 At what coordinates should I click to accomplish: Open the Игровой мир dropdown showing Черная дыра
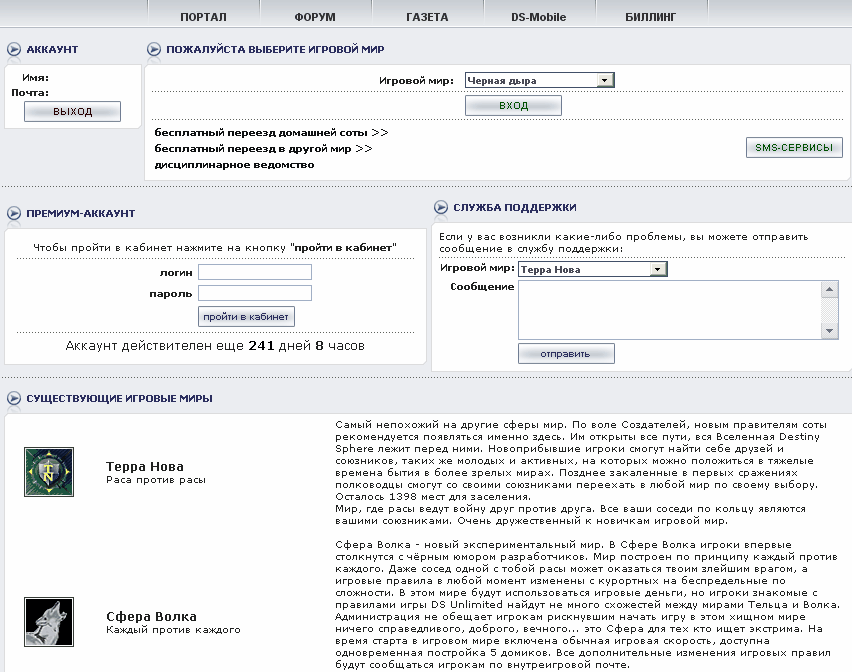pyautogui.click(x=540, y=80)
